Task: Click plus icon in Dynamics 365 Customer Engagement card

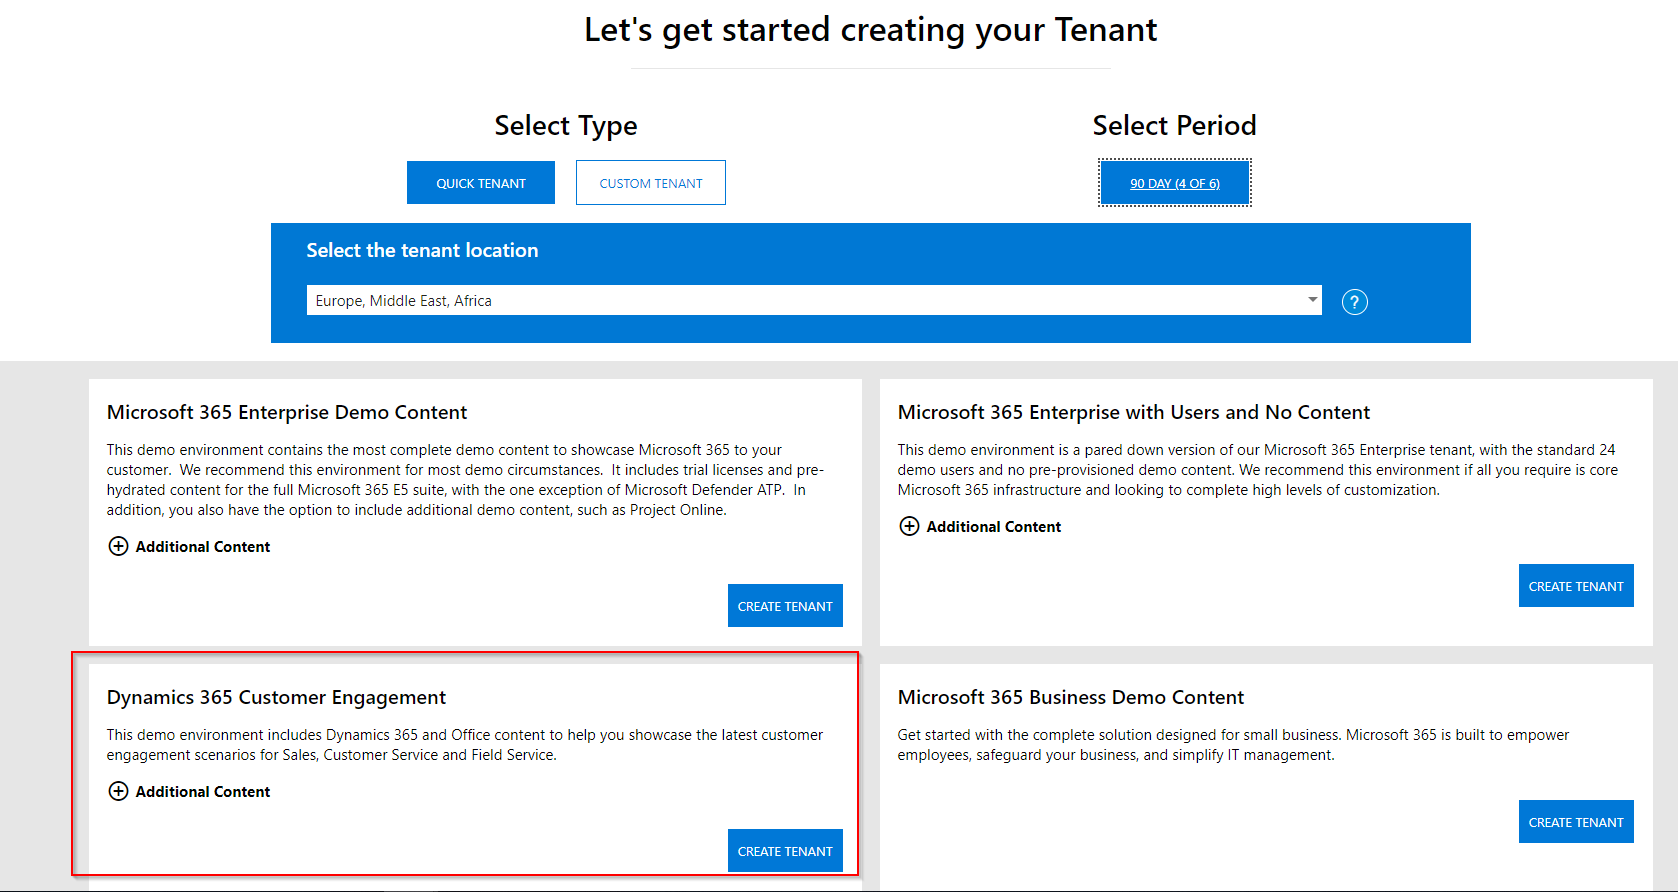Action: pos(118,791)
